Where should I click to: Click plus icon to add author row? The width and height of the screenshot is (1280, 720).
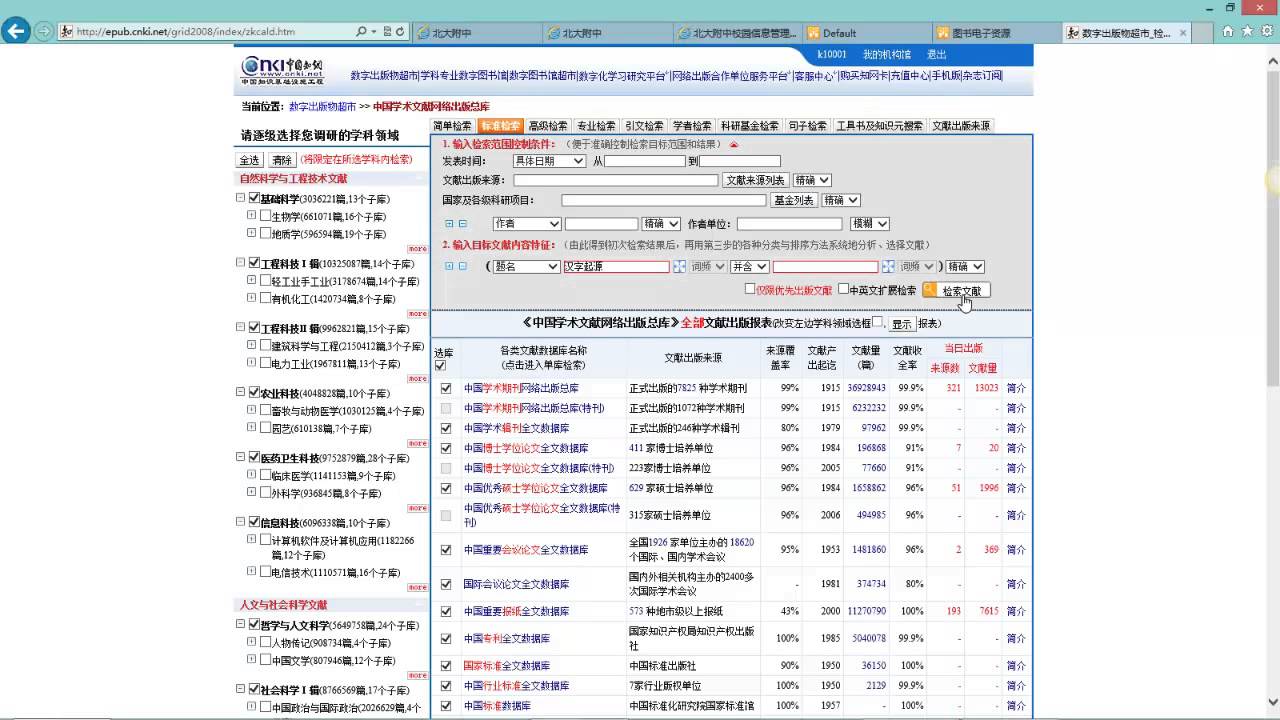click(x=449, y=224)
